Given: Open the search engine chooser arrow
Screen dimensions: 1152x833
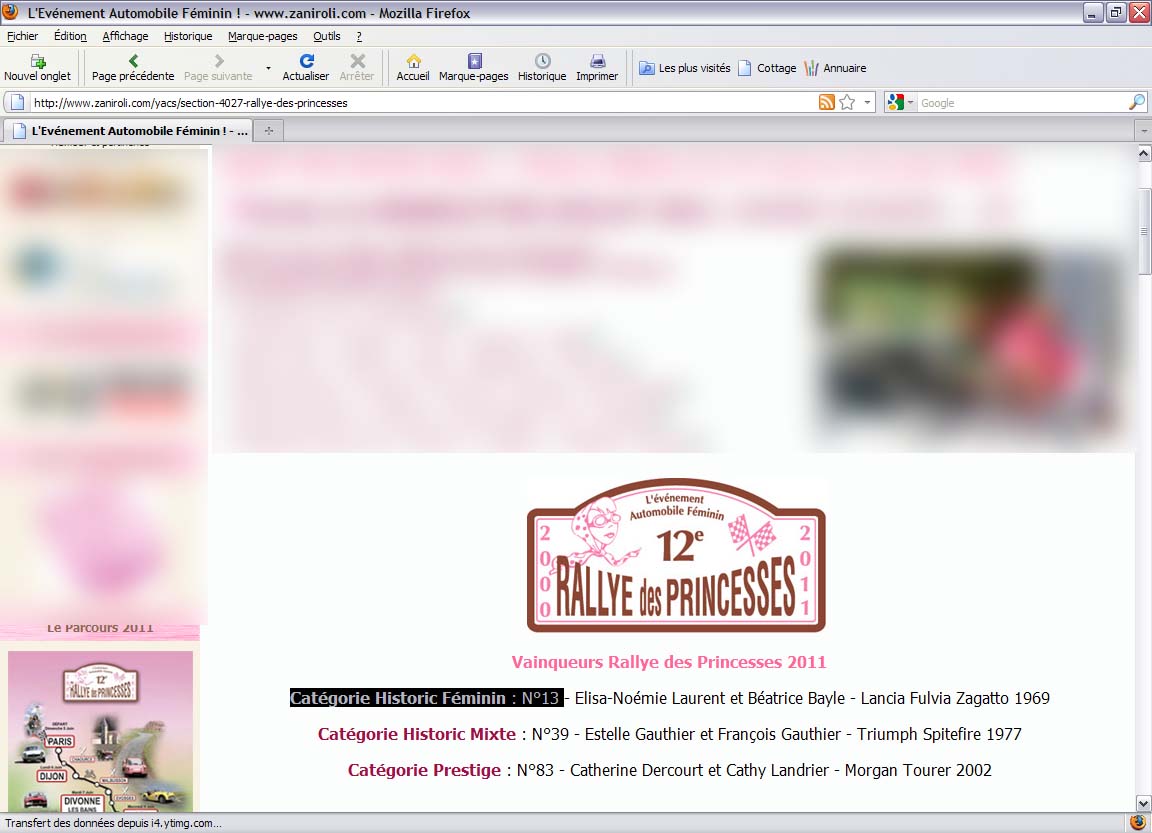Looking at the screenshot, I should click(910, 103).
